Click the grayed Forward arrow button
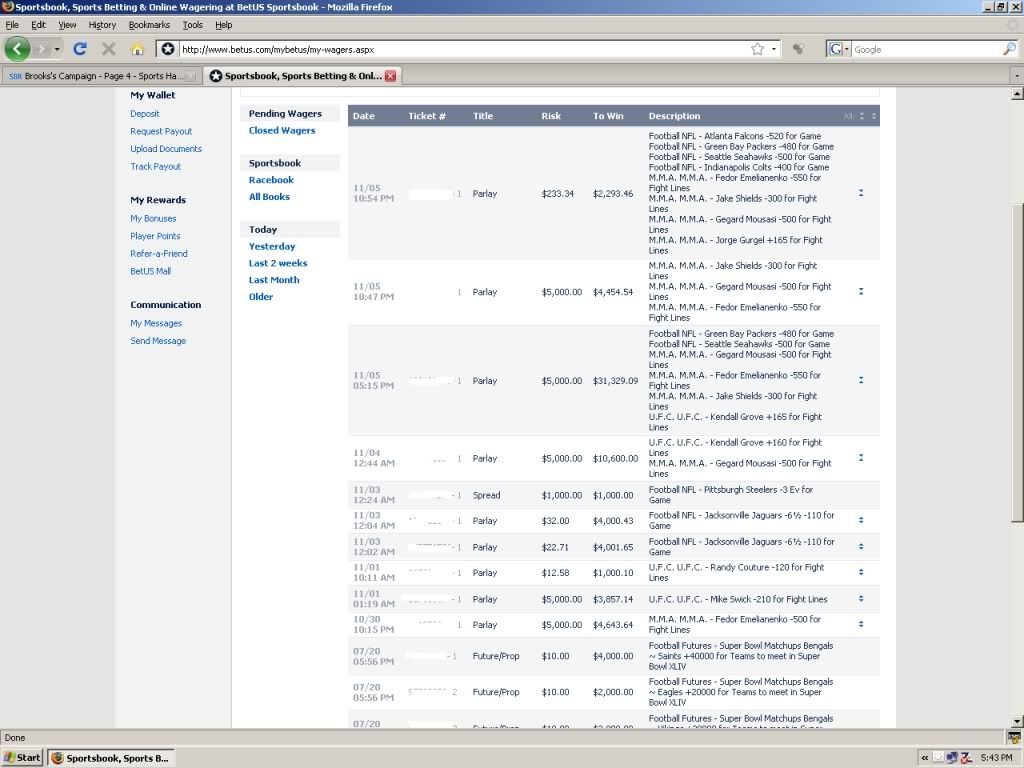This screenshot has width=1024, height=768. pyautogui.click(x=41, y=49)
